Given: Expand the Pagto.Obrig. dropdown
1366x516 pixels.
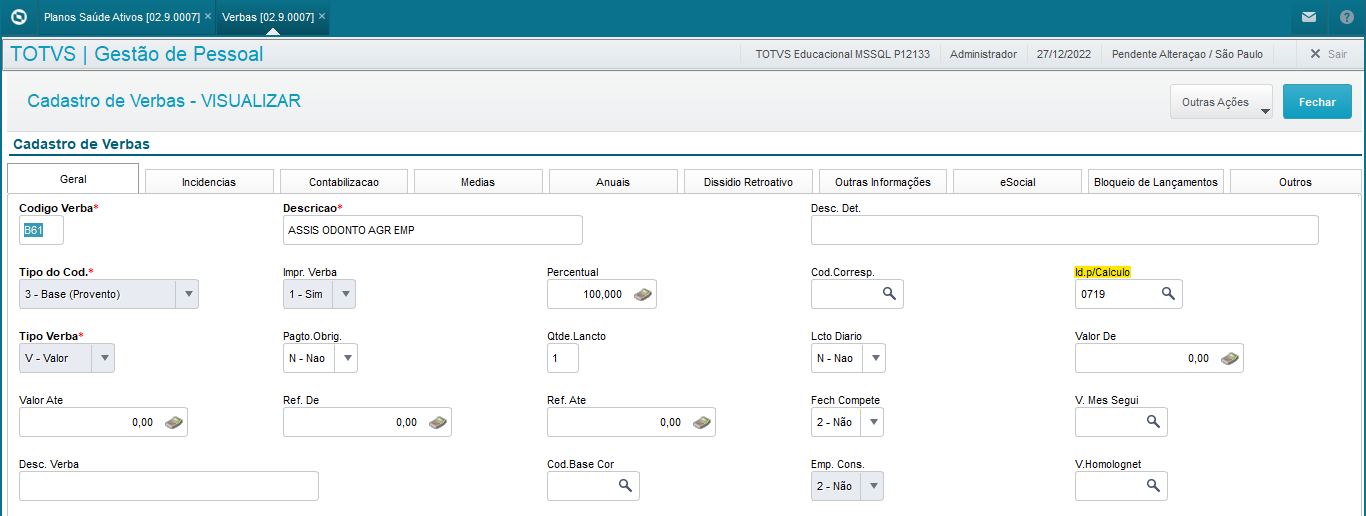Looking at the screenshot, I should tap(346, 358).
